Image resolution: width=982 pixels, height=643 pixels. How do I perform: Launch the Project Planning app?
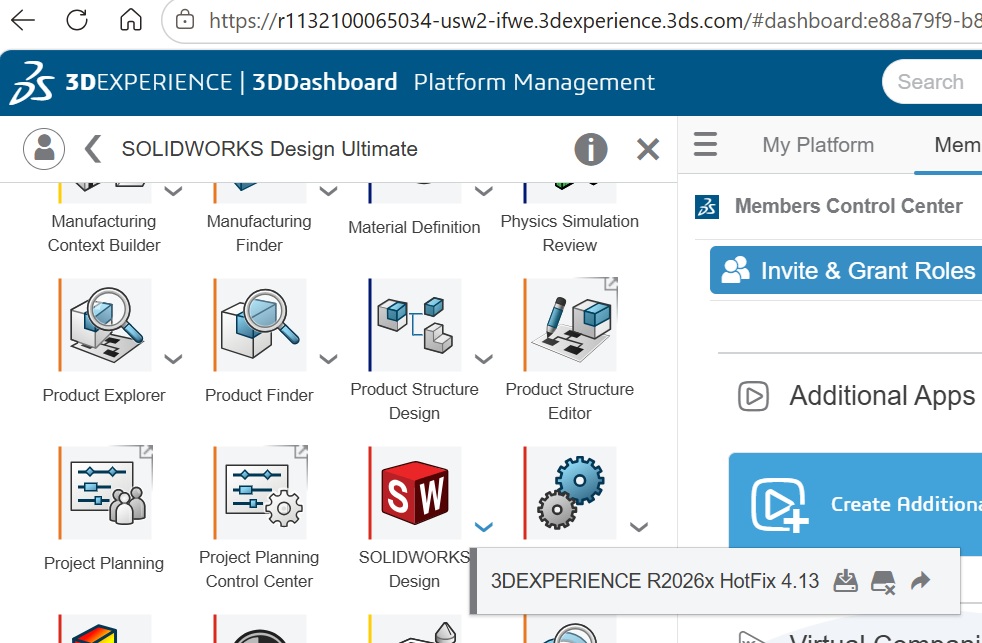pos(105,493)
